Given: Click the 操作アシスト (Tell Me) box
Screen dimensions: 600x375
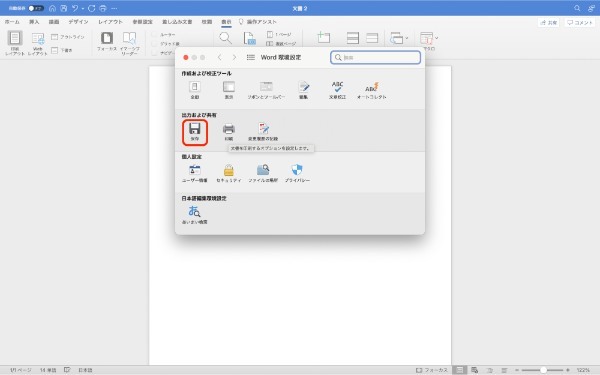Looking at the screenshot, I should pos(258,22).
